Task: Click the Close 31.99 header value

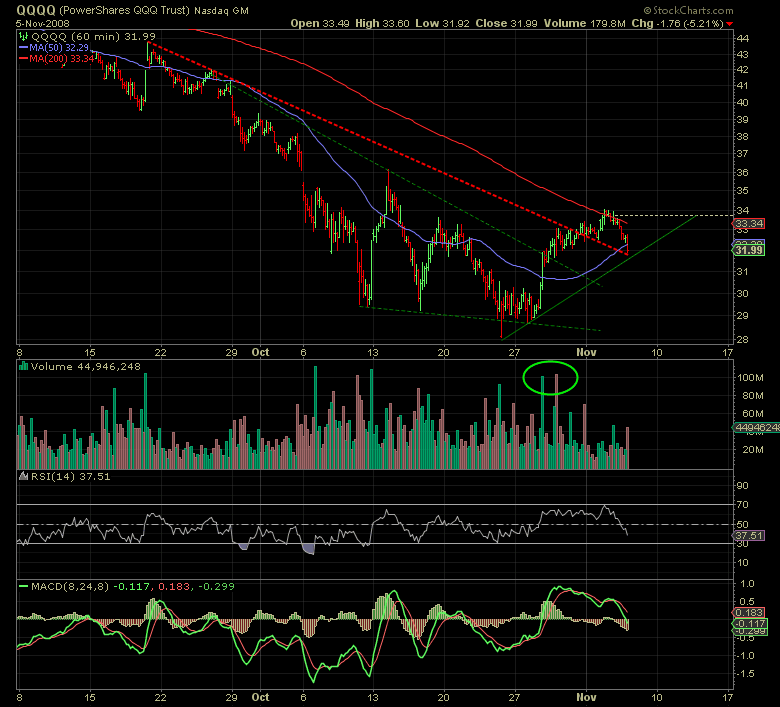Action: pyautogui.click(x=506, y=23)
